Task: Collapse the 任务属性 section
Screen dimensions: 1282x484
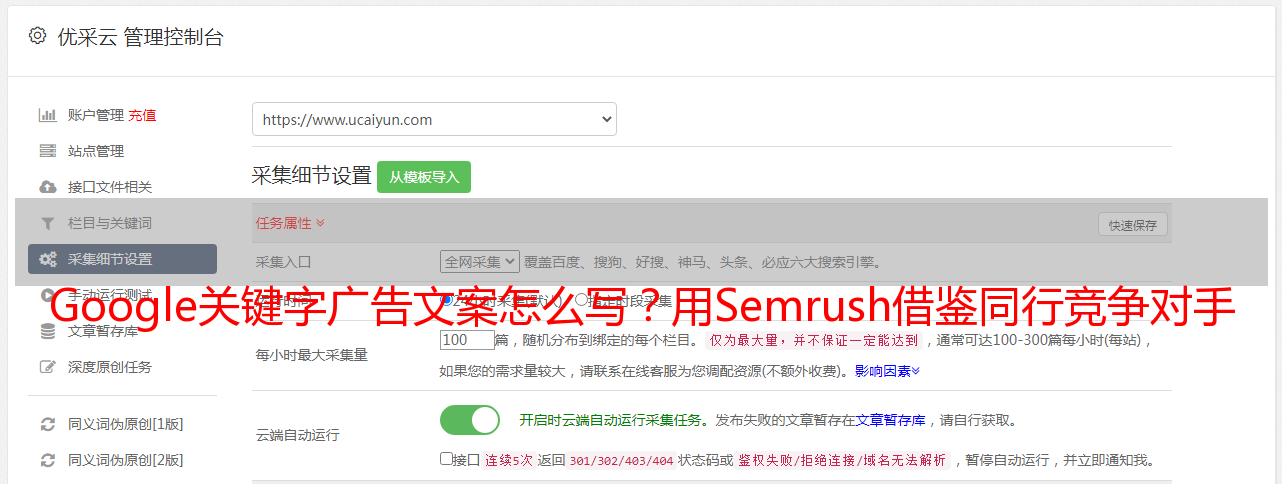Action: [290, 223]
